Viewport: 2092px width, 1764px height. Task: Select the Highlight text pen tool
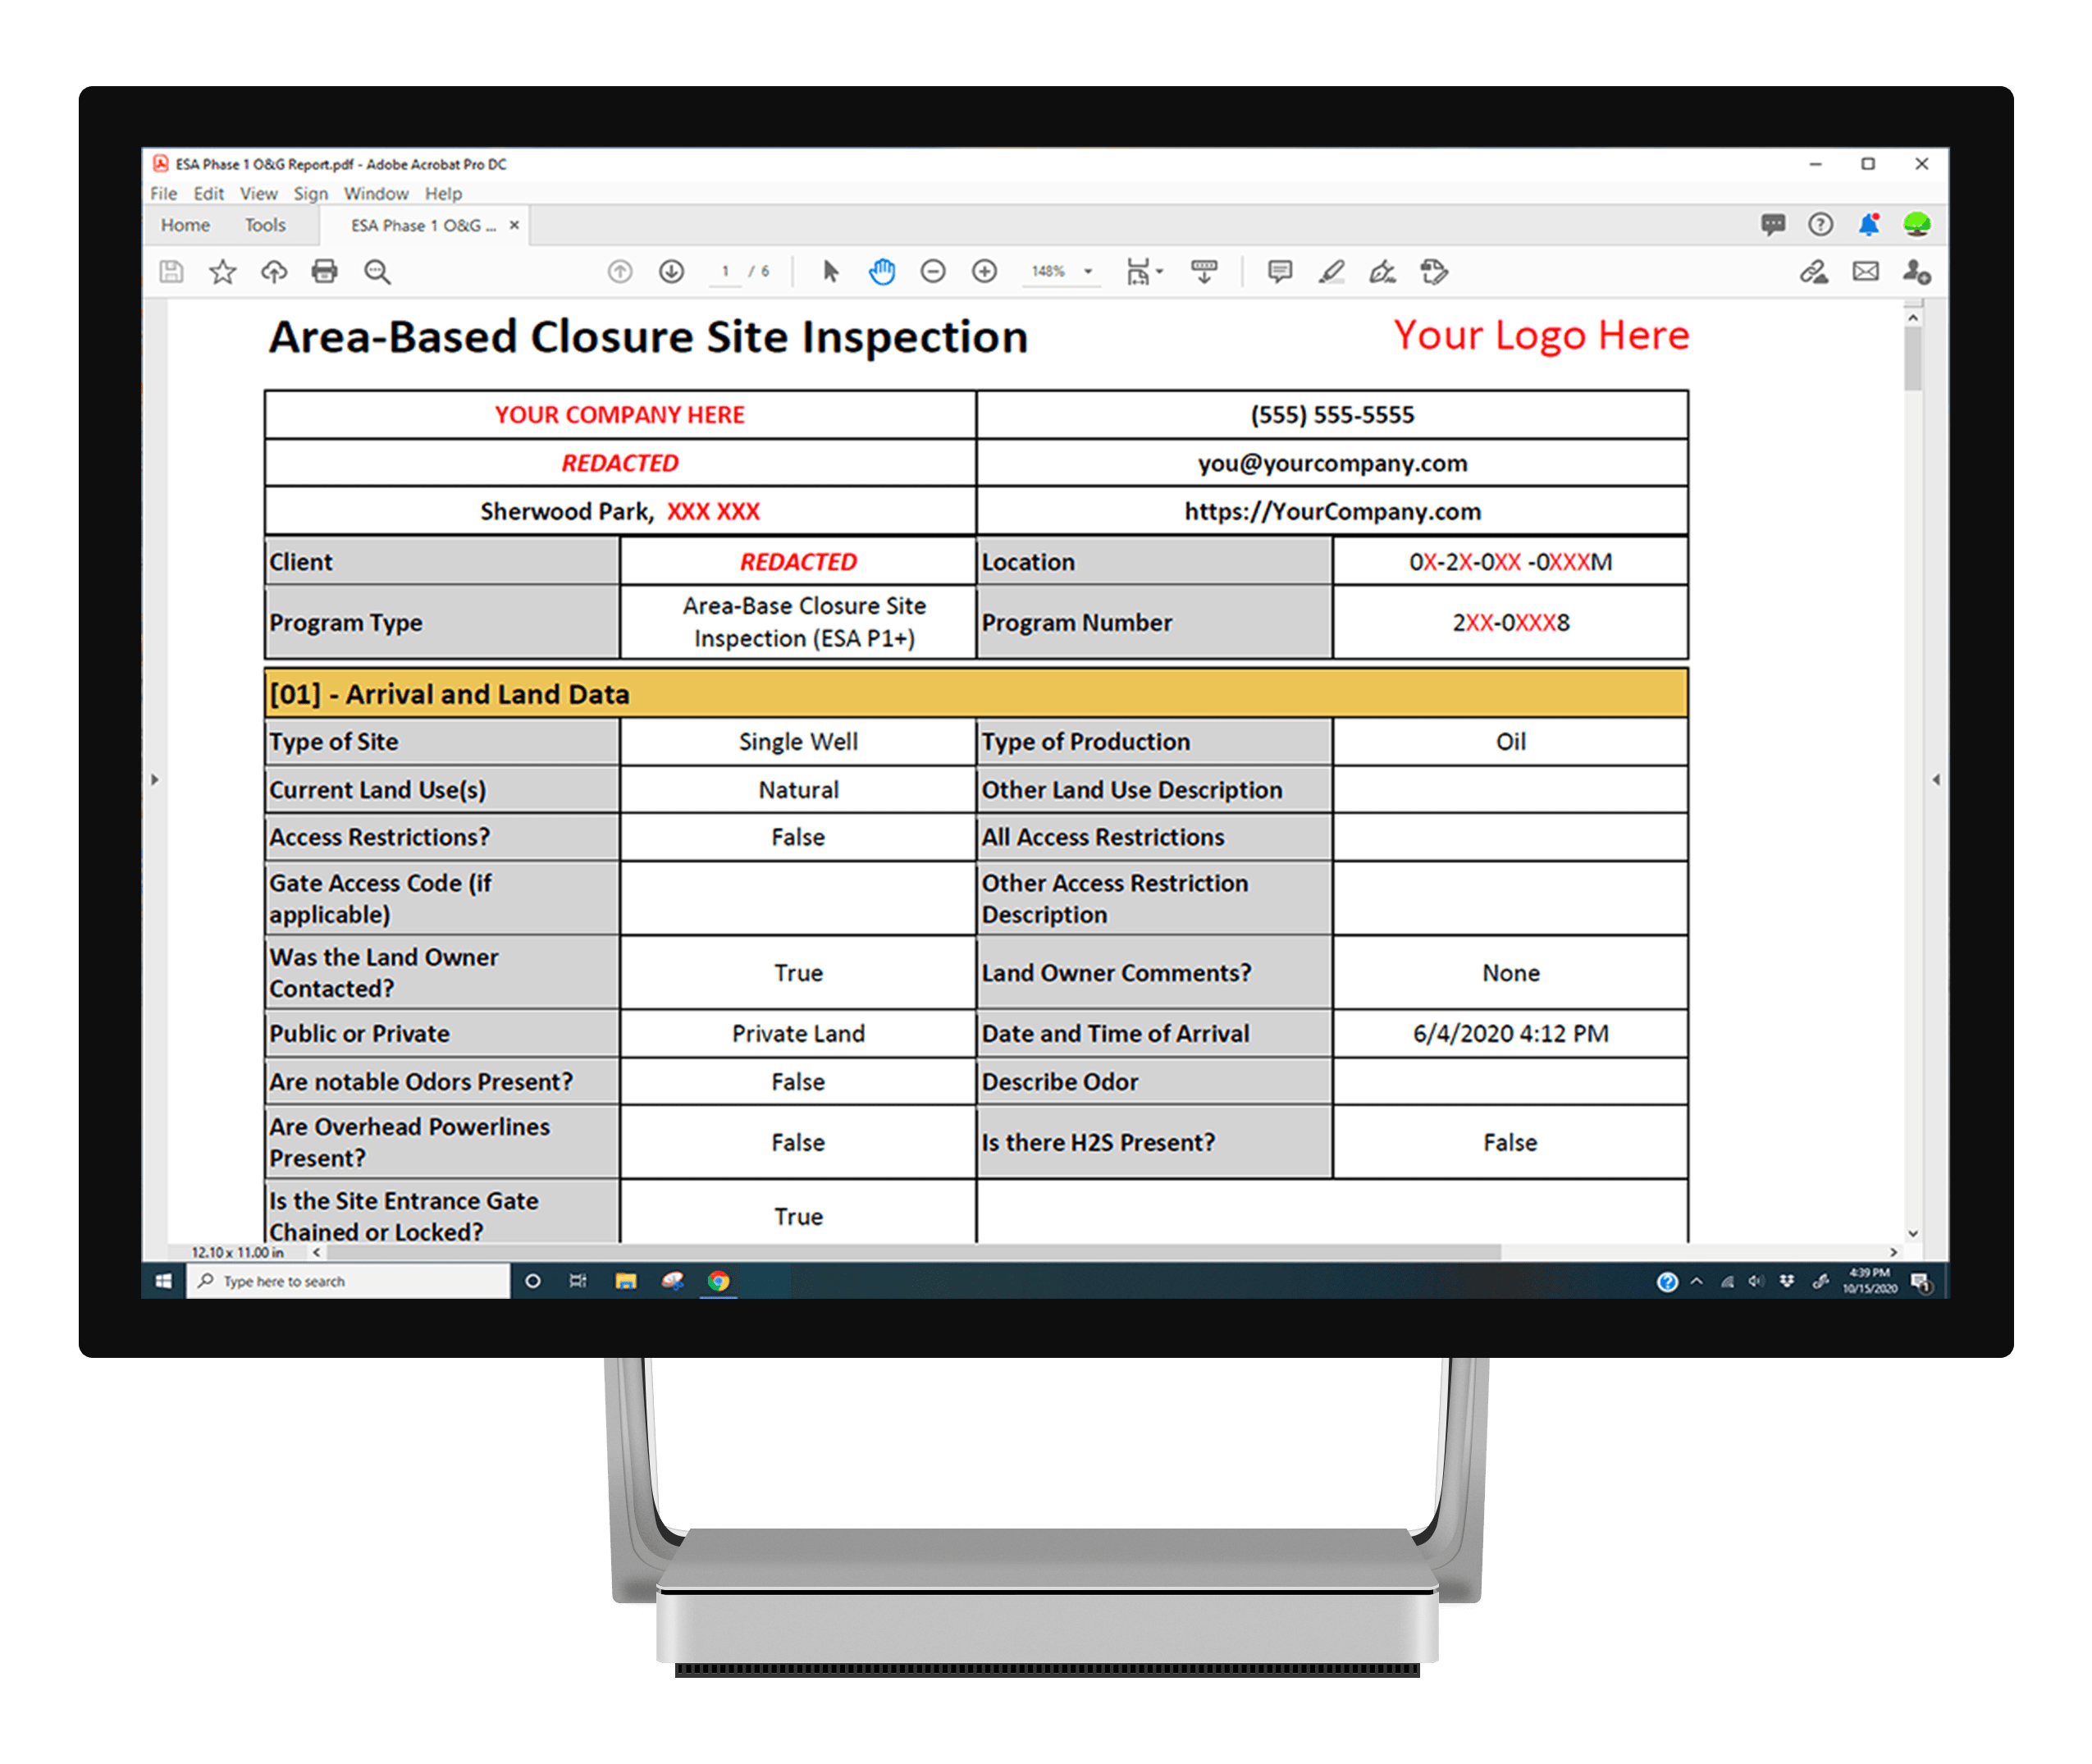[1331, 271]
